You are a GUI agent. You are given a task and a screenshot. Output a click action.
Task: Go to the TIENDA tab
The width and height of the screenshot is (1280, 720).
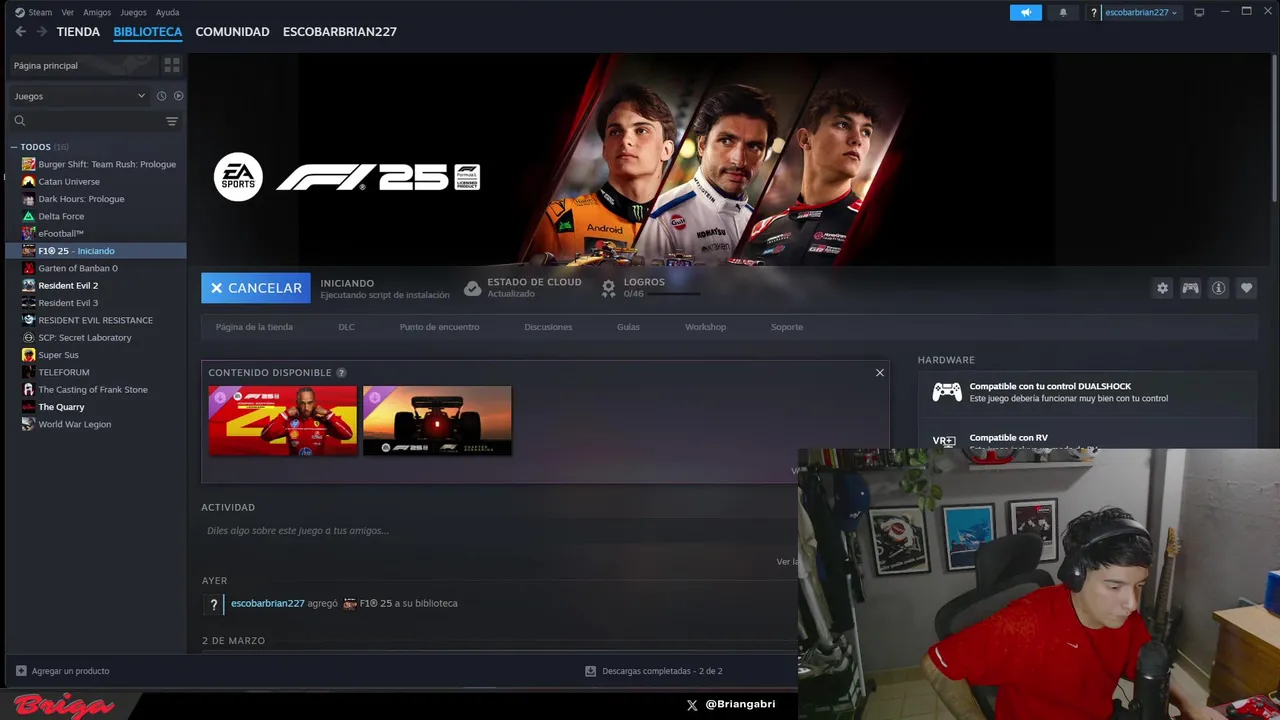(78, 32)
